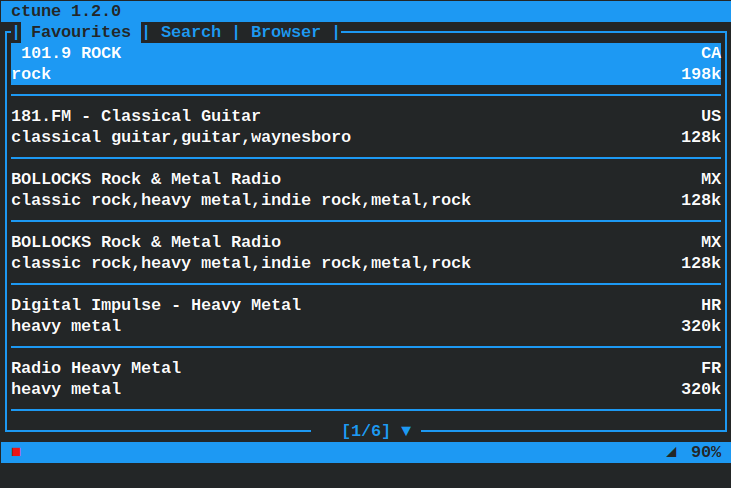This screenshot has width=731, height=488.
Task: Click the FR country code label
Action: coord(711,368)
